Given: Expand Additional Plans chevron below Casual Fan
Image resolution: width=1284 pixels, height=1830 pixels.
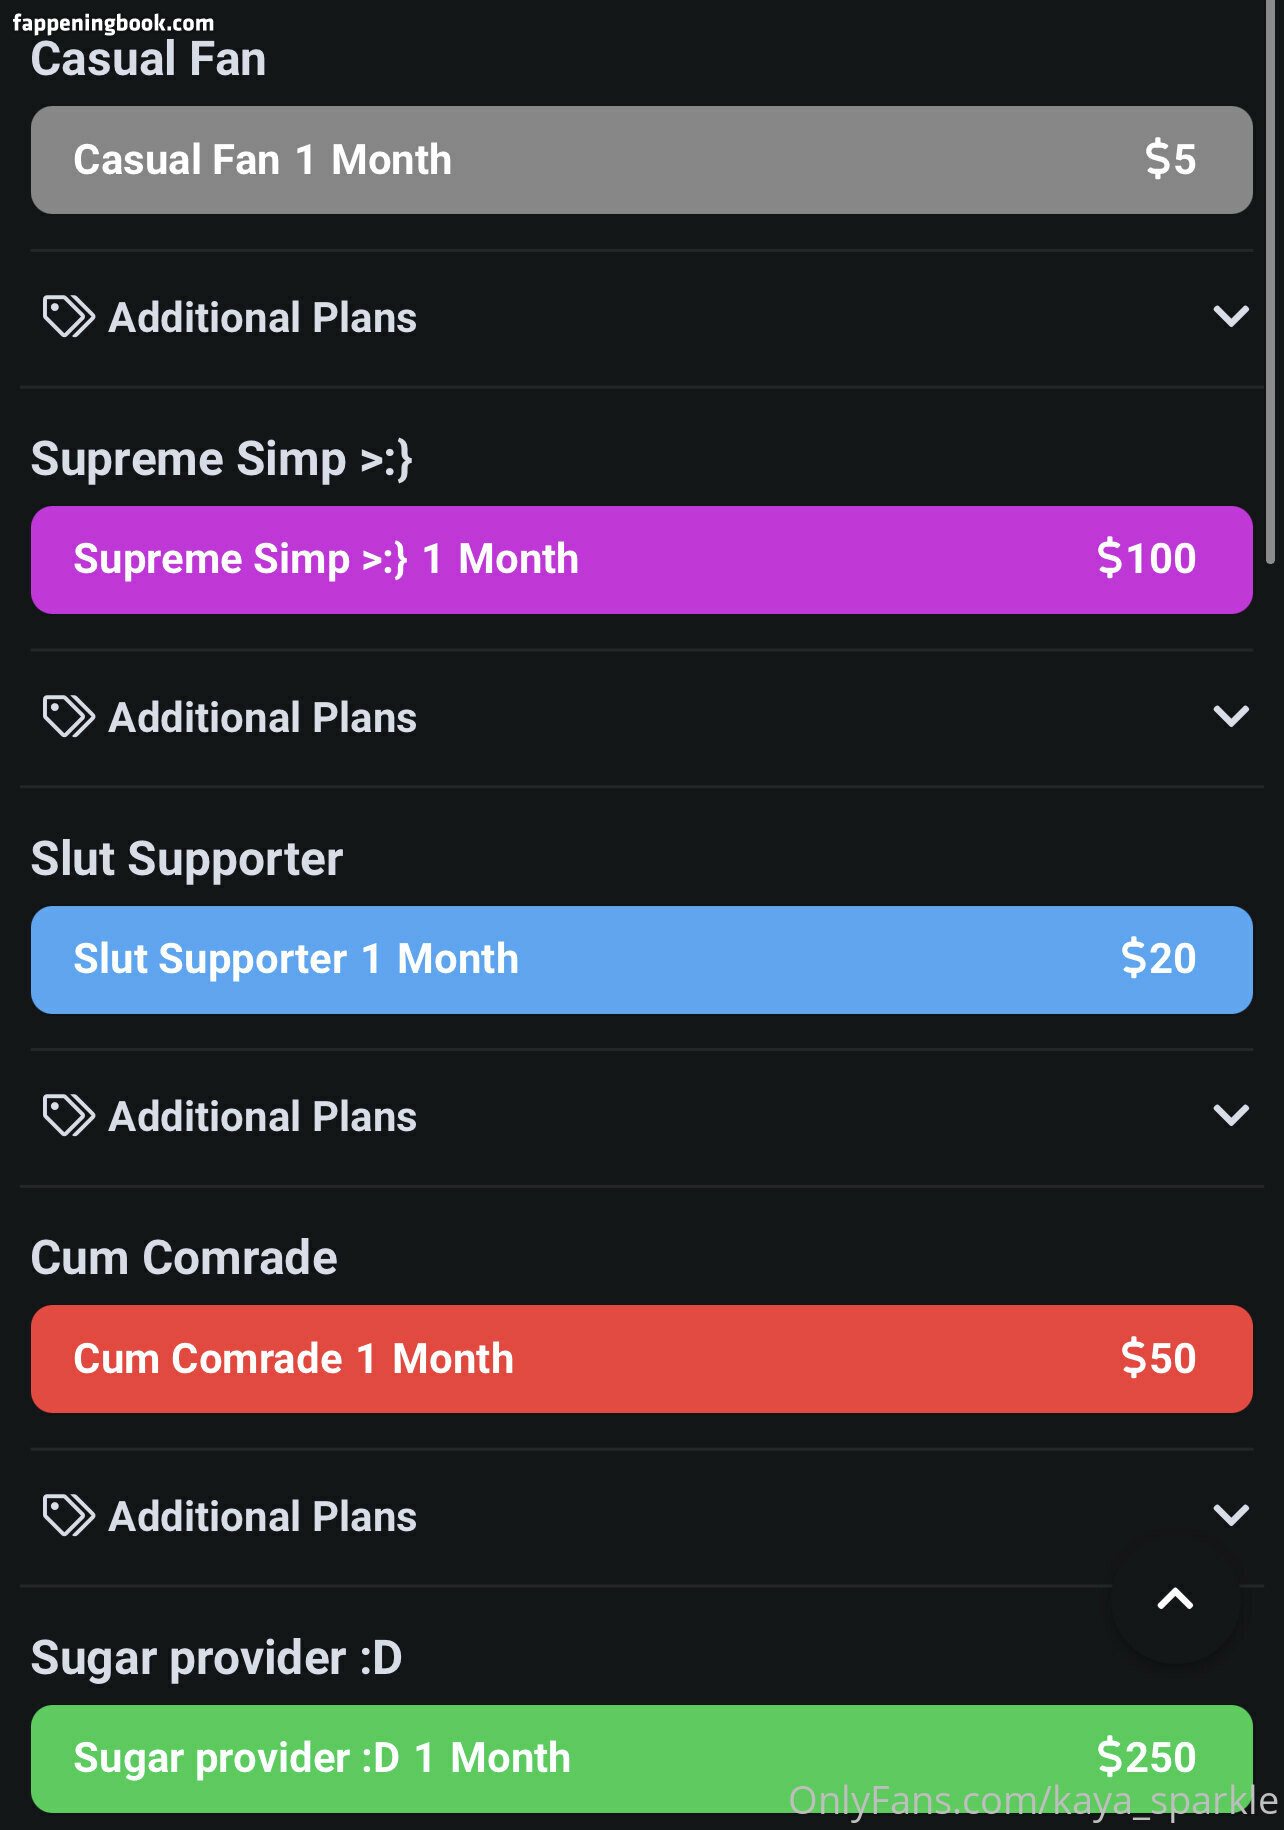Looking at the screenshot, I should [1231, 317].
